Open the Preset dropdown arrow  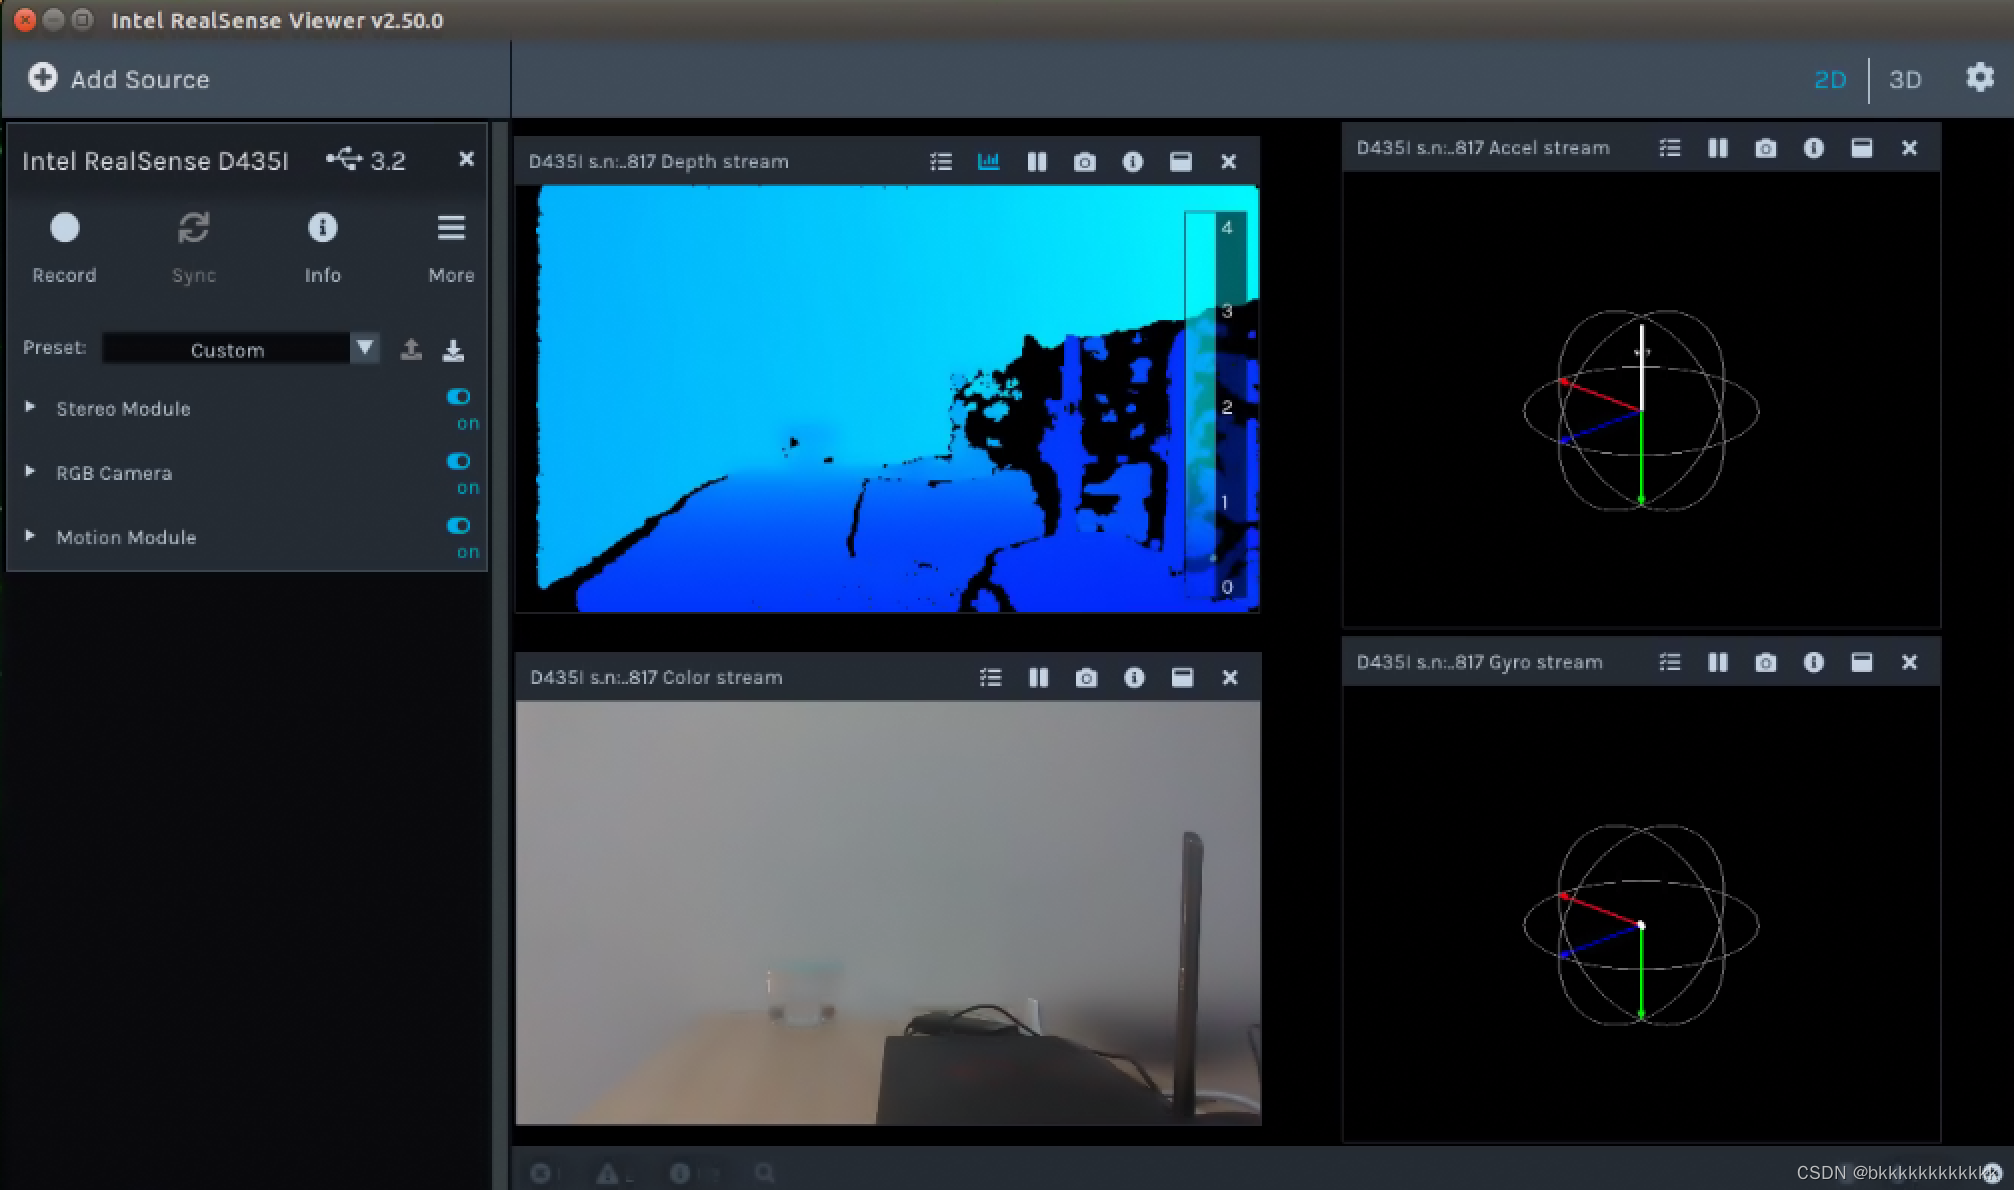(365, 348)
